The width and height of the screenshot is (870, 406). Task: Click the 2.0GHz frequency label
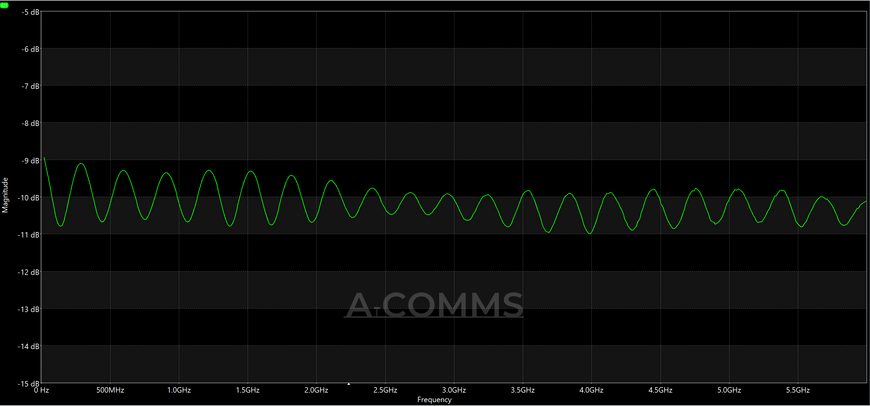(x=316, y=390)
